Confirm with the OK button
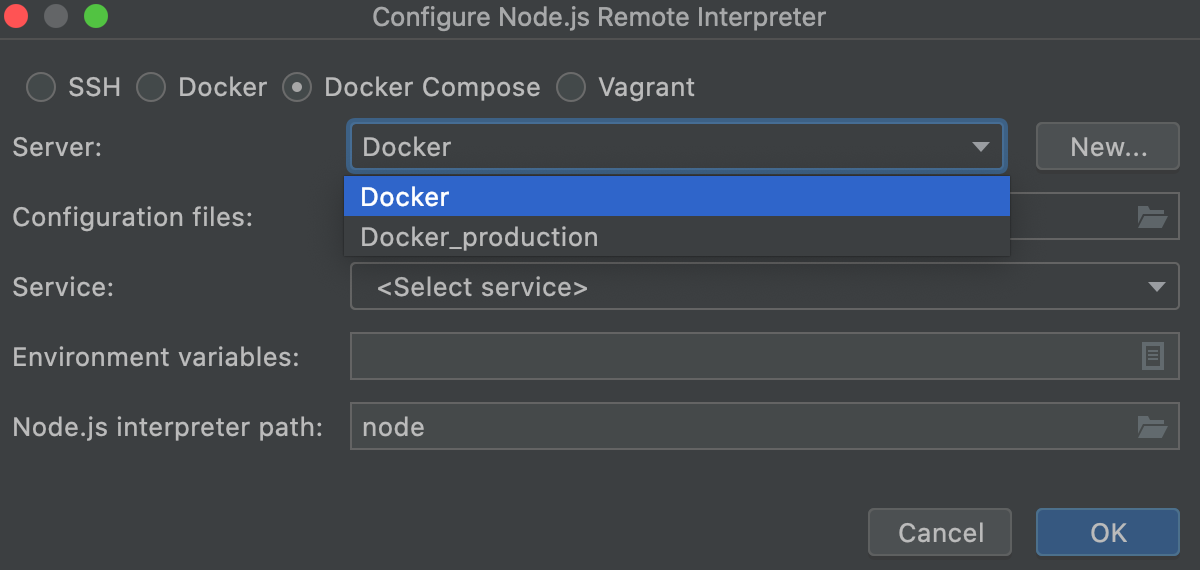Screen dimensions: 1200x570 click(x=1108, y=532)
